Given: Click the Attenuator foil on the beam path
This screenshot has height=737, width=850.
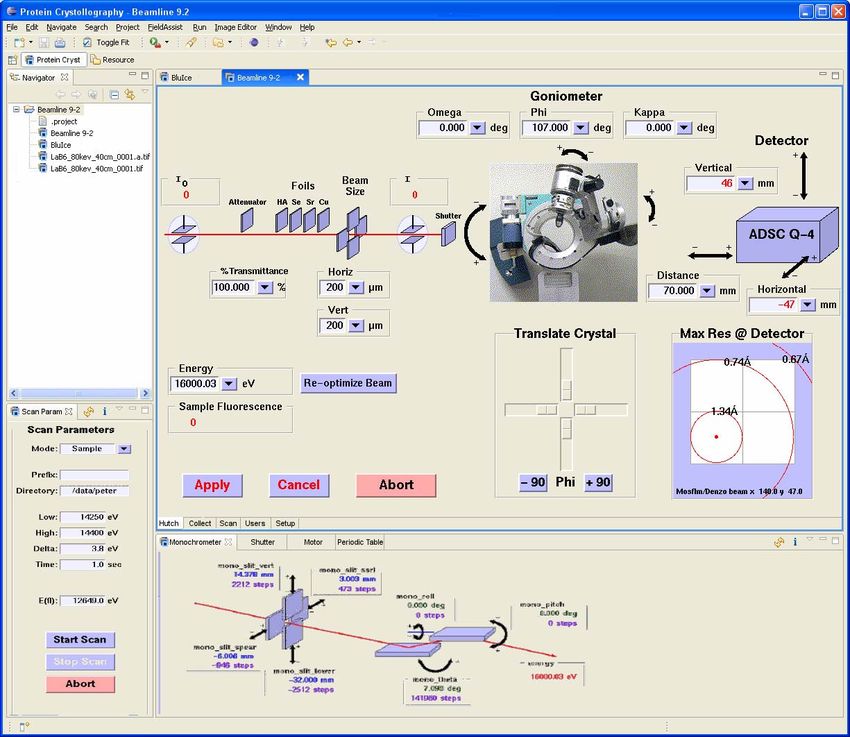Looking at the screenshot, I should (x=247, y=220).
